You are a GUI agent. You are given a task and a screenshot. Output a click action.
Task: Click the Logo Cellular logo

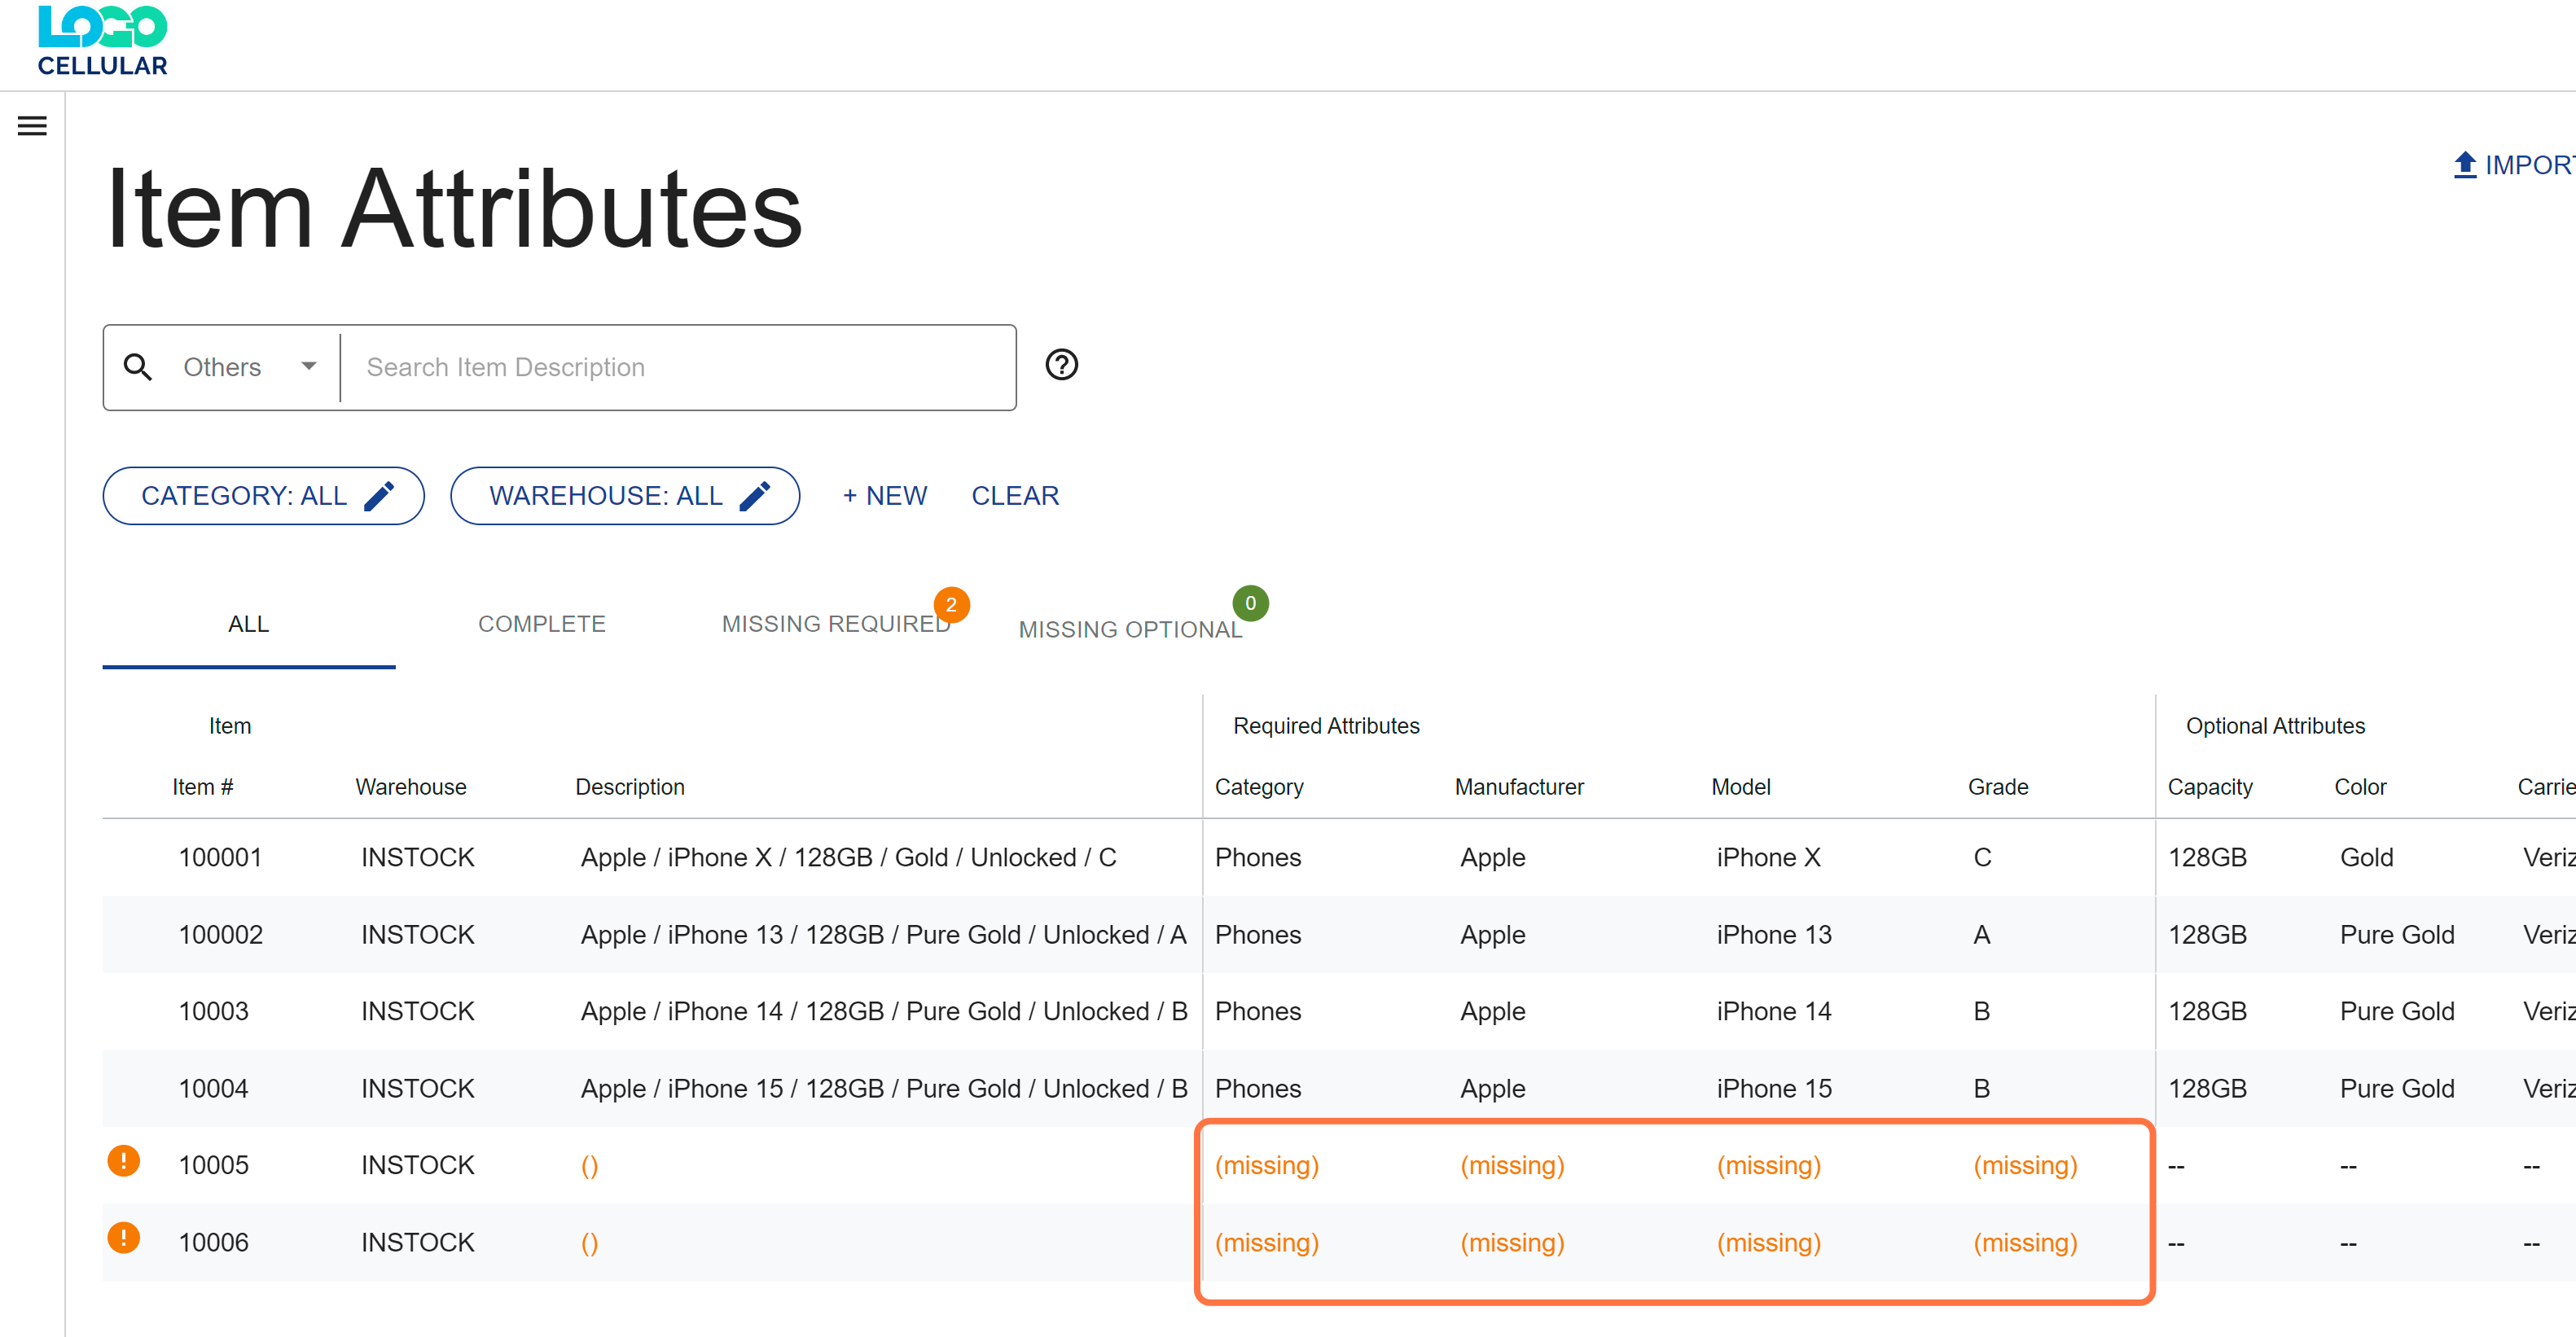pyautogui.click(x=102, y=41)
